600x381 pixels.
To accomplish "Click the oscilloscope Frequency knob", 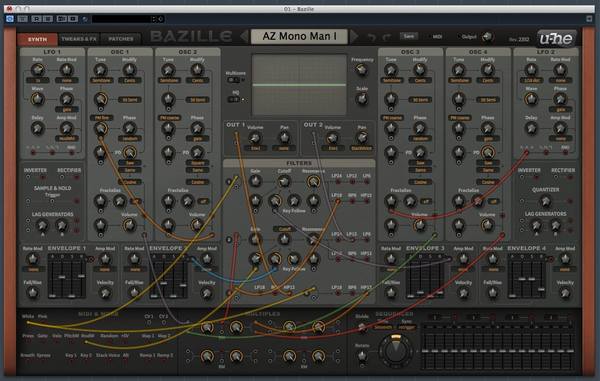I will click(361, 70).
